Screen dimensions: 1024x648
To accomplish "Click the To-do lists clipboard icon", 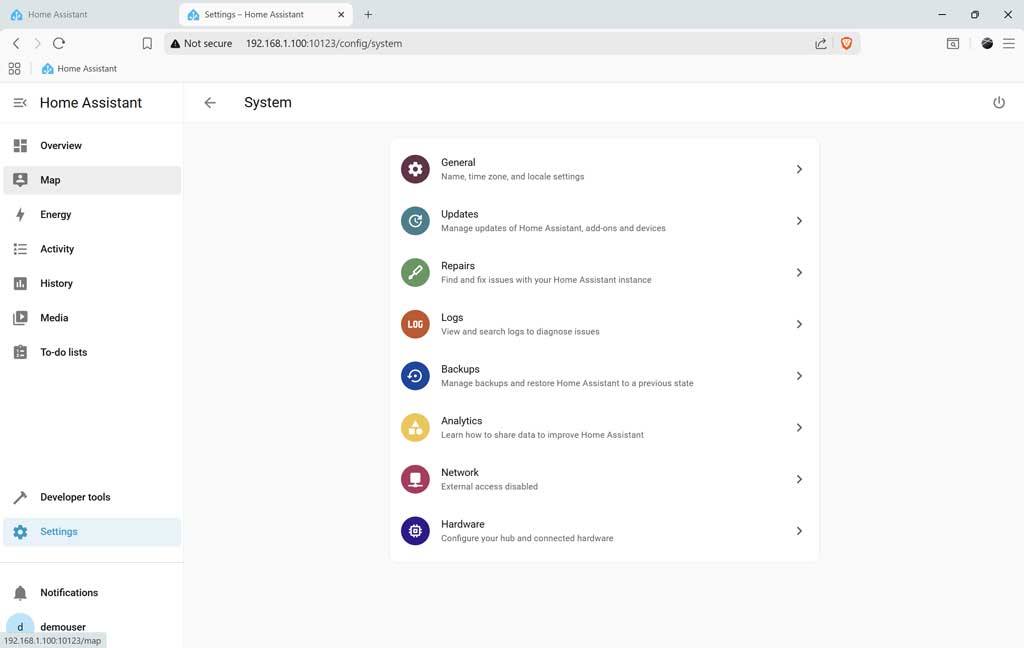I will (x=20, y=352).
